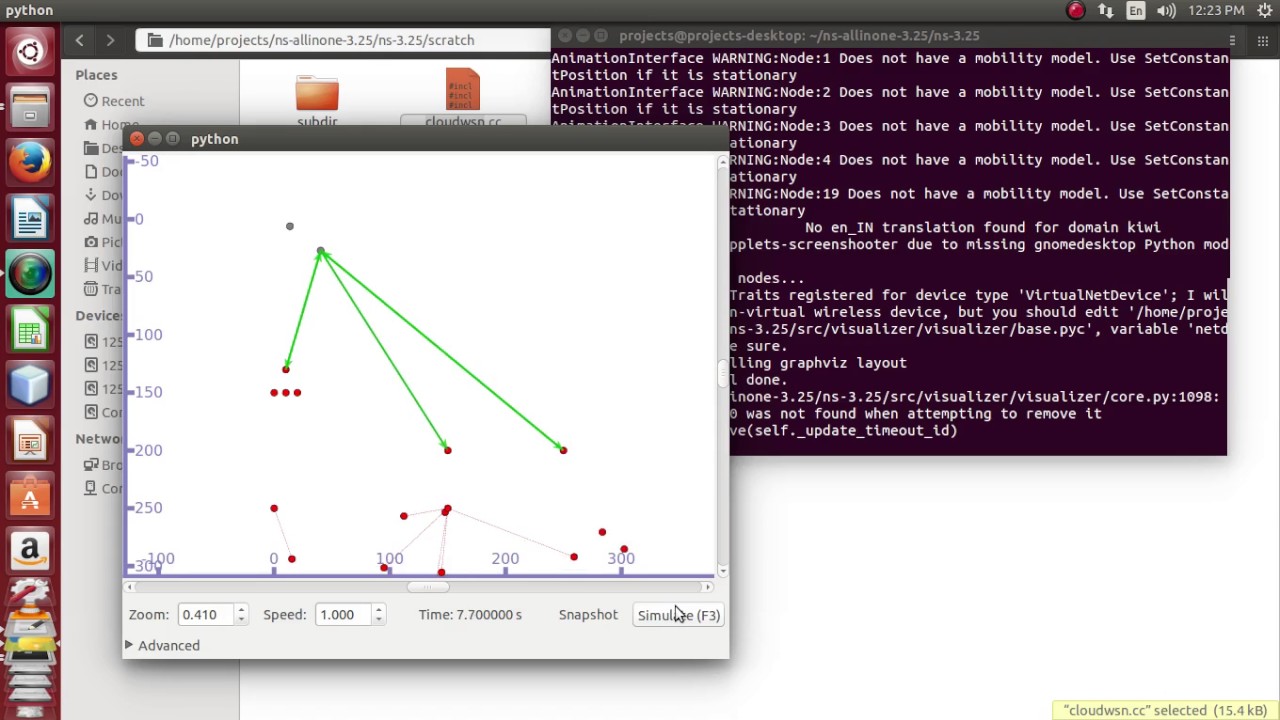This screenshot has width=1280, height=720.
Task: Select Recent in the Places sidebar
Action: click(122, 101)
